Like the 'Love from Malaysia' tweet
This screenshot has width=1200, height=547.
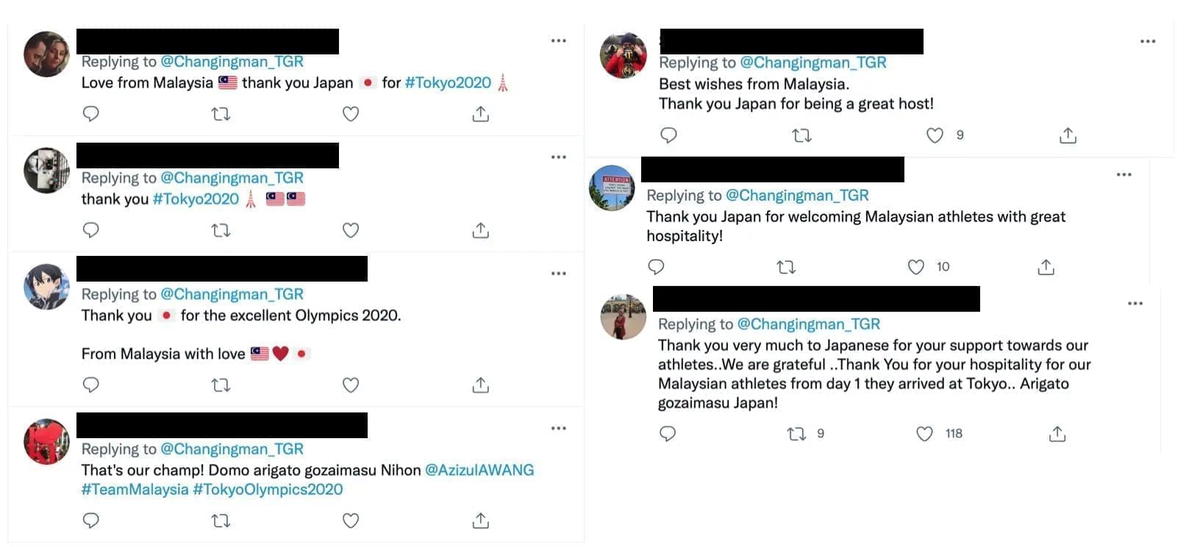point(351,114)
